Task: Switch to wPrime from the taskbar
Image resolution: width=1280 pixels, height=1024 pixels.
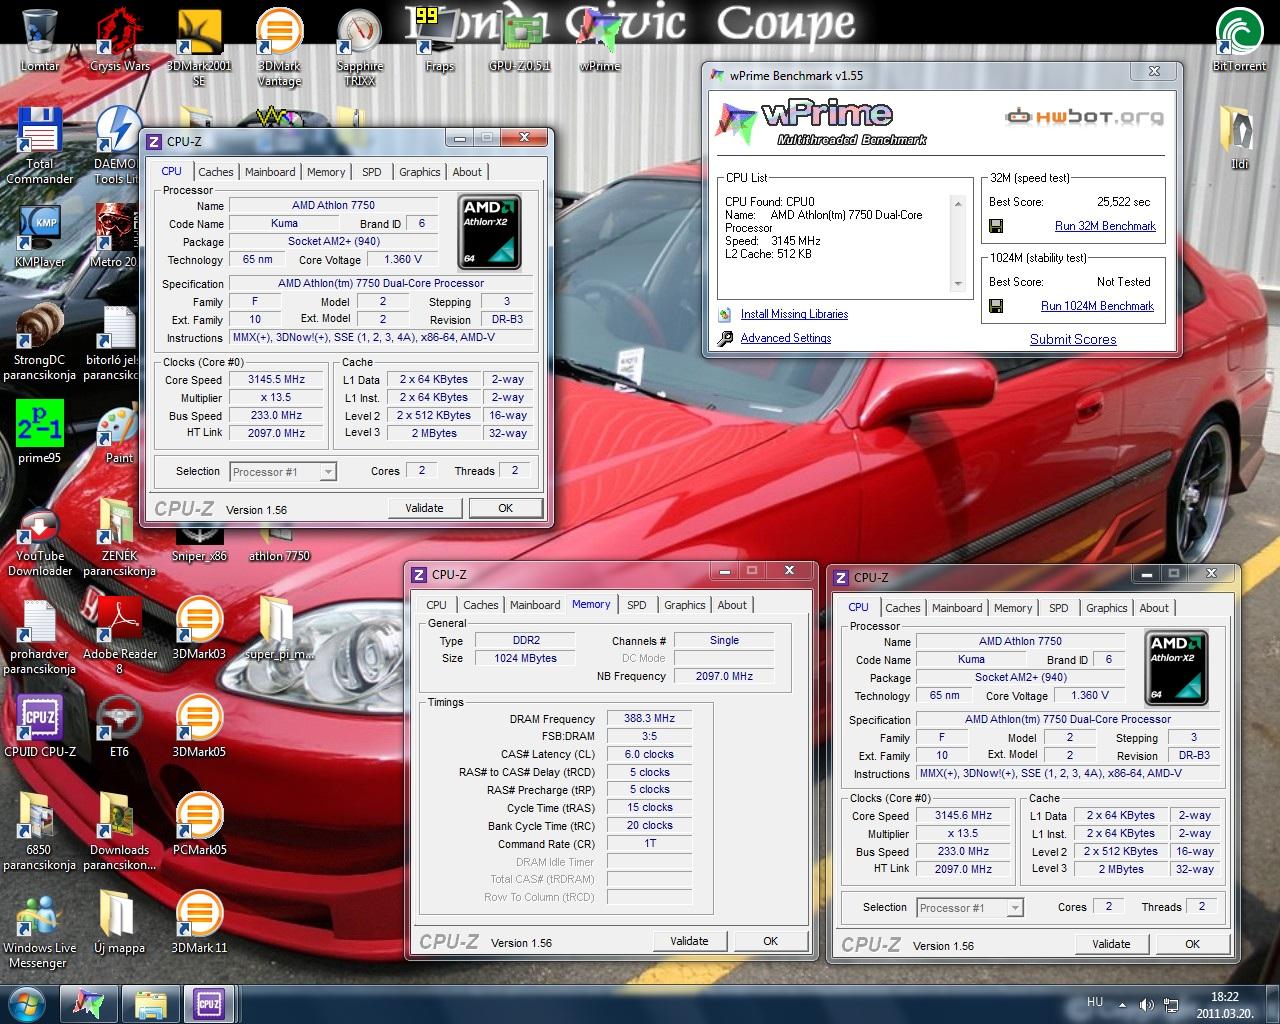Action: click(88, 1003)
